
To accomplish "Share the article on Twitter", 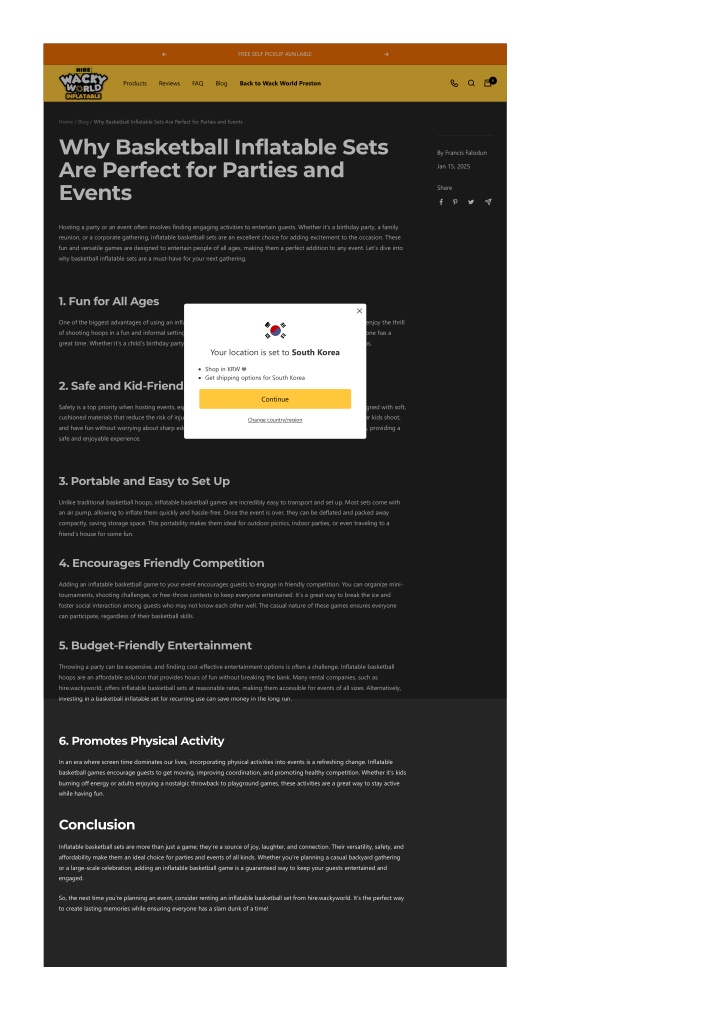I will pos(471,202).
